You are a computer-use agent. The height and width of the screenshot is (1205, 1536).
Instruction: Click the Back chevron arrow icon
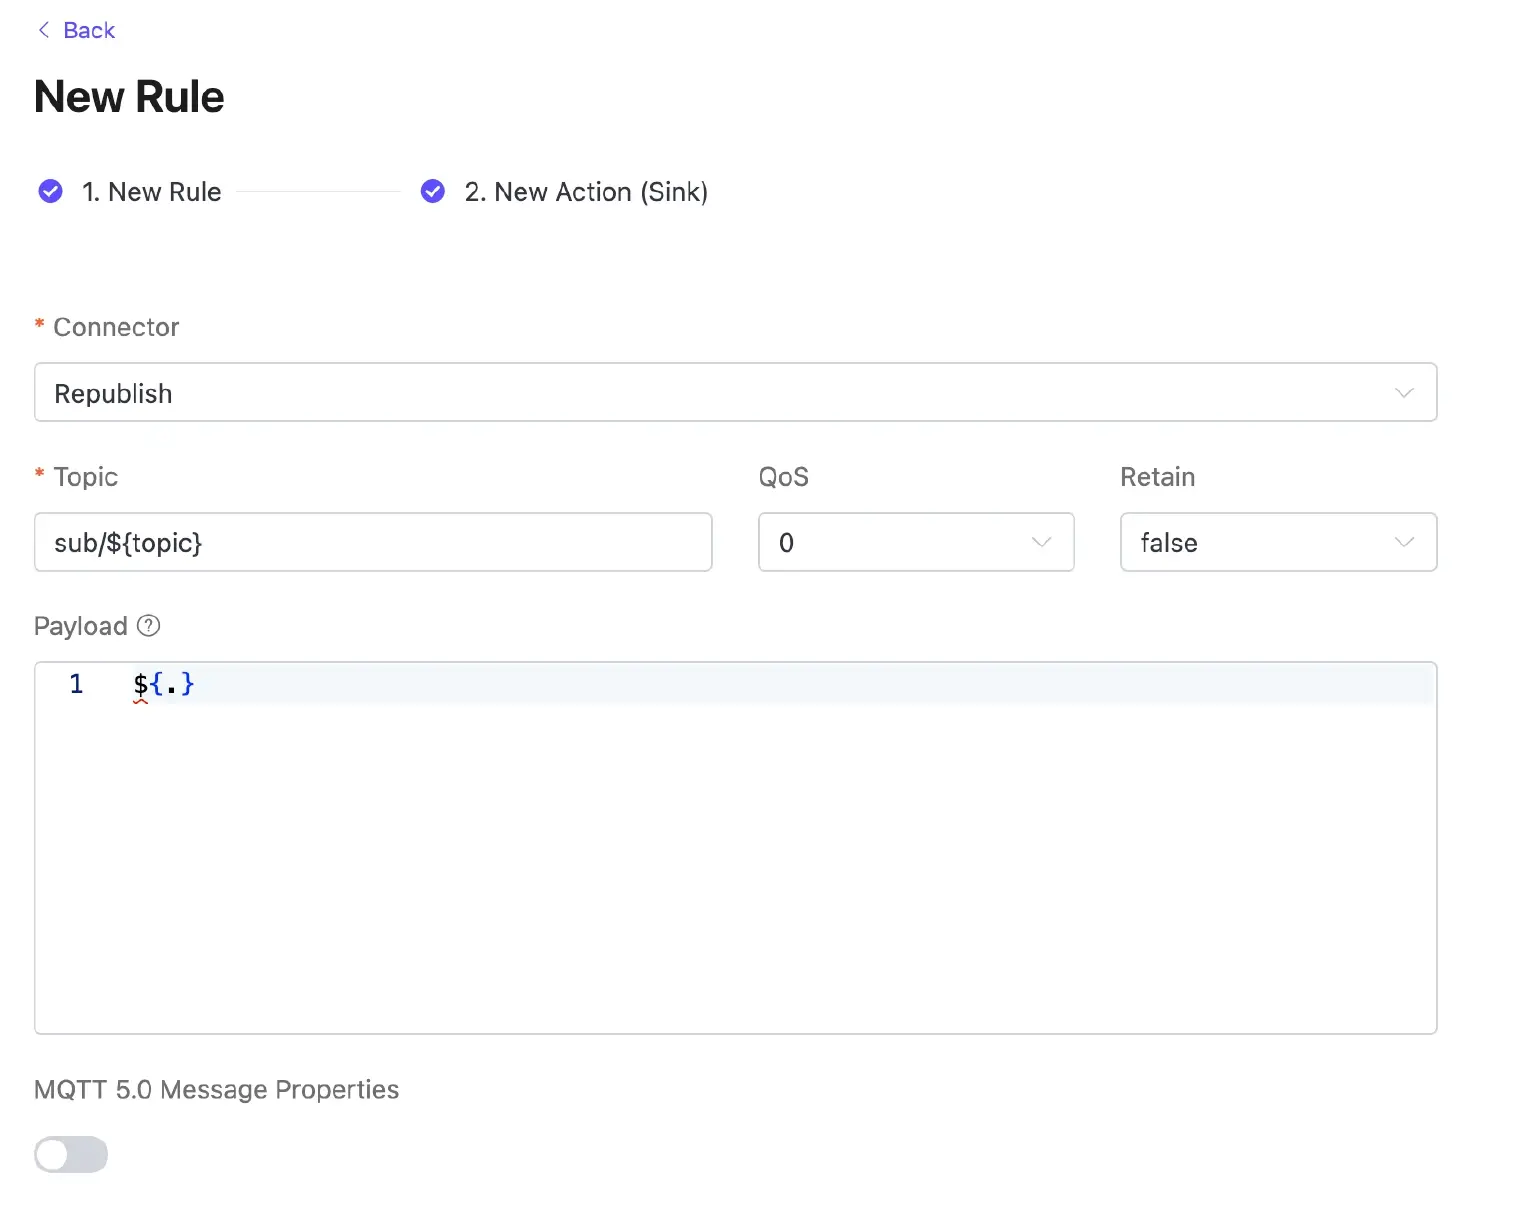tap(43, 30)
